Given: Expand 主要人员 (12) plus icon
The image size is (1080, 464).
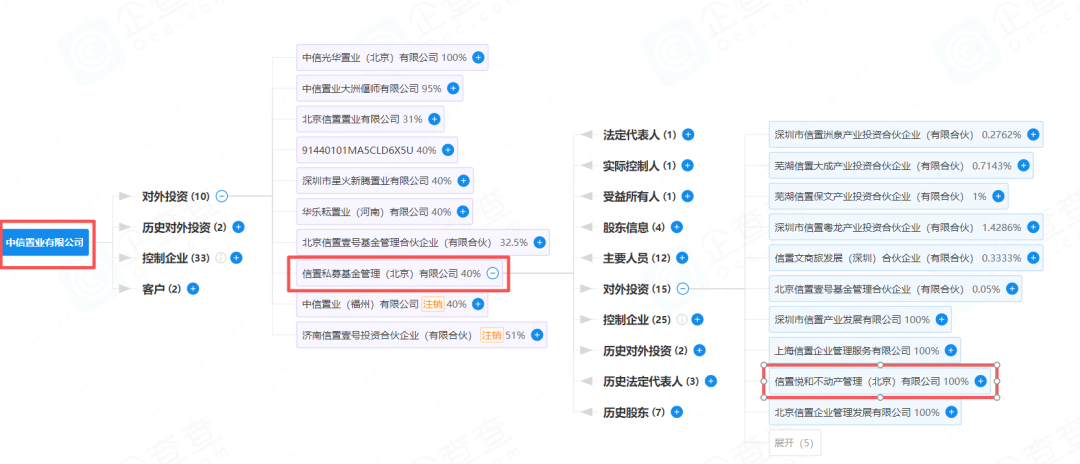Looking at the screenshot, I should coord(682,258).
